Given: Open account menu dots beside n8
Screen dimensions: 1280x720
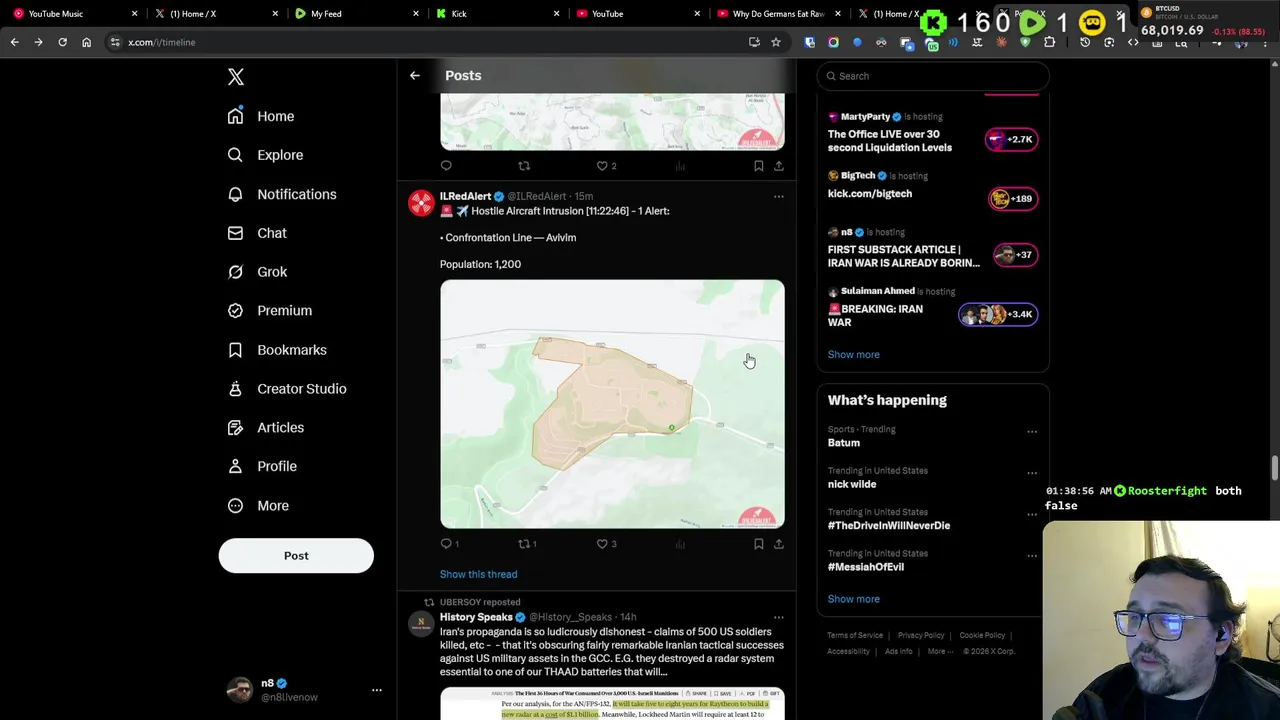Looking at the screenshot, I should tap(377, 690).
